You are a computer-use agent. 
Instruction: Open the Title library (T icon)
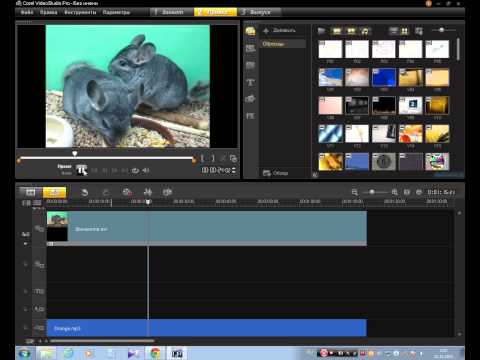pos(250,82)
